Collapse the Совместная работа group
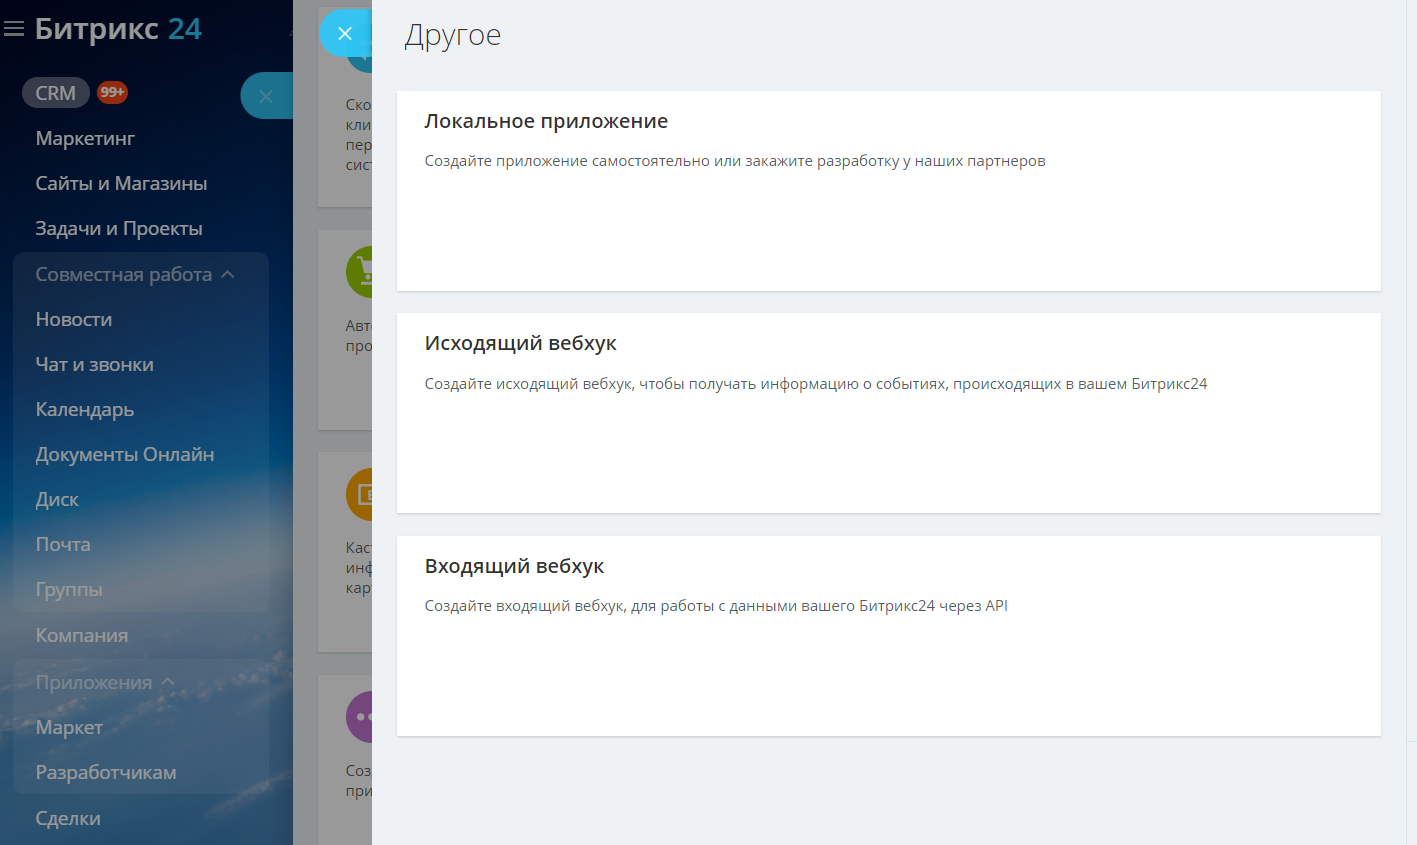This screenshot has width=1417, height=845. (x=135, y=274)
